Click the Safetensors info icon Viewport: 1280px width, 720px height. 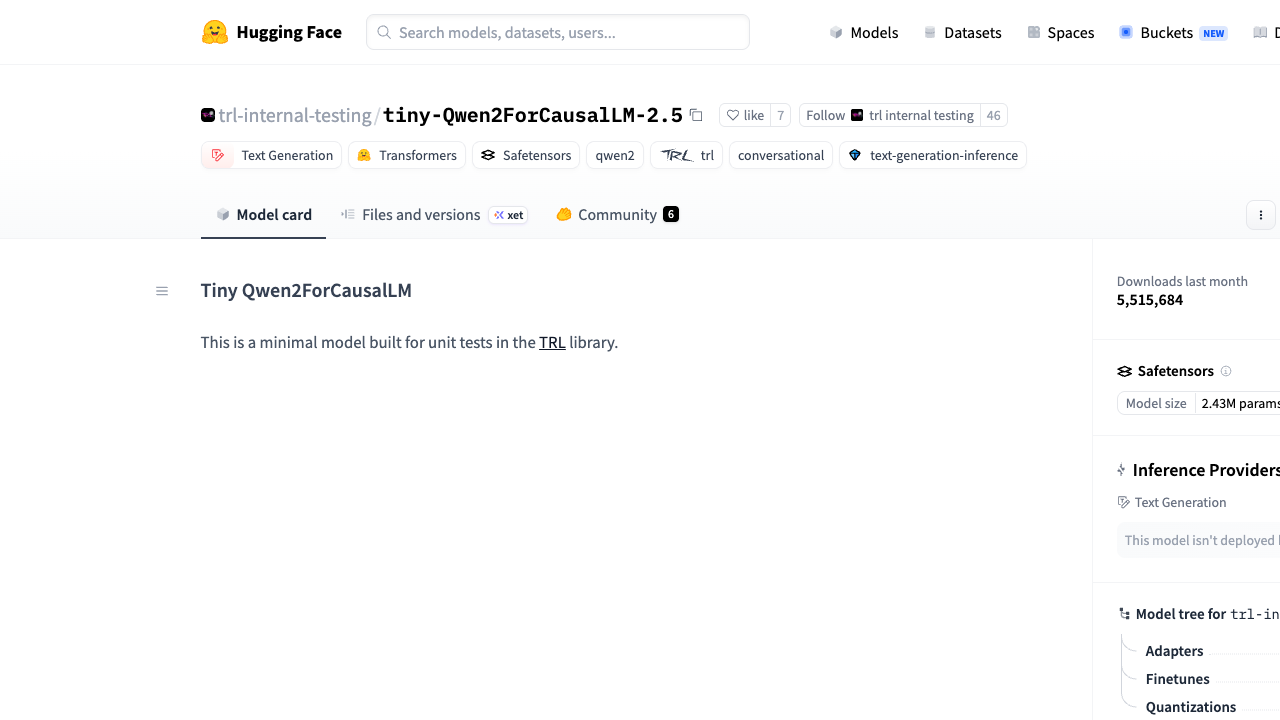click(x=1226, y=371)
